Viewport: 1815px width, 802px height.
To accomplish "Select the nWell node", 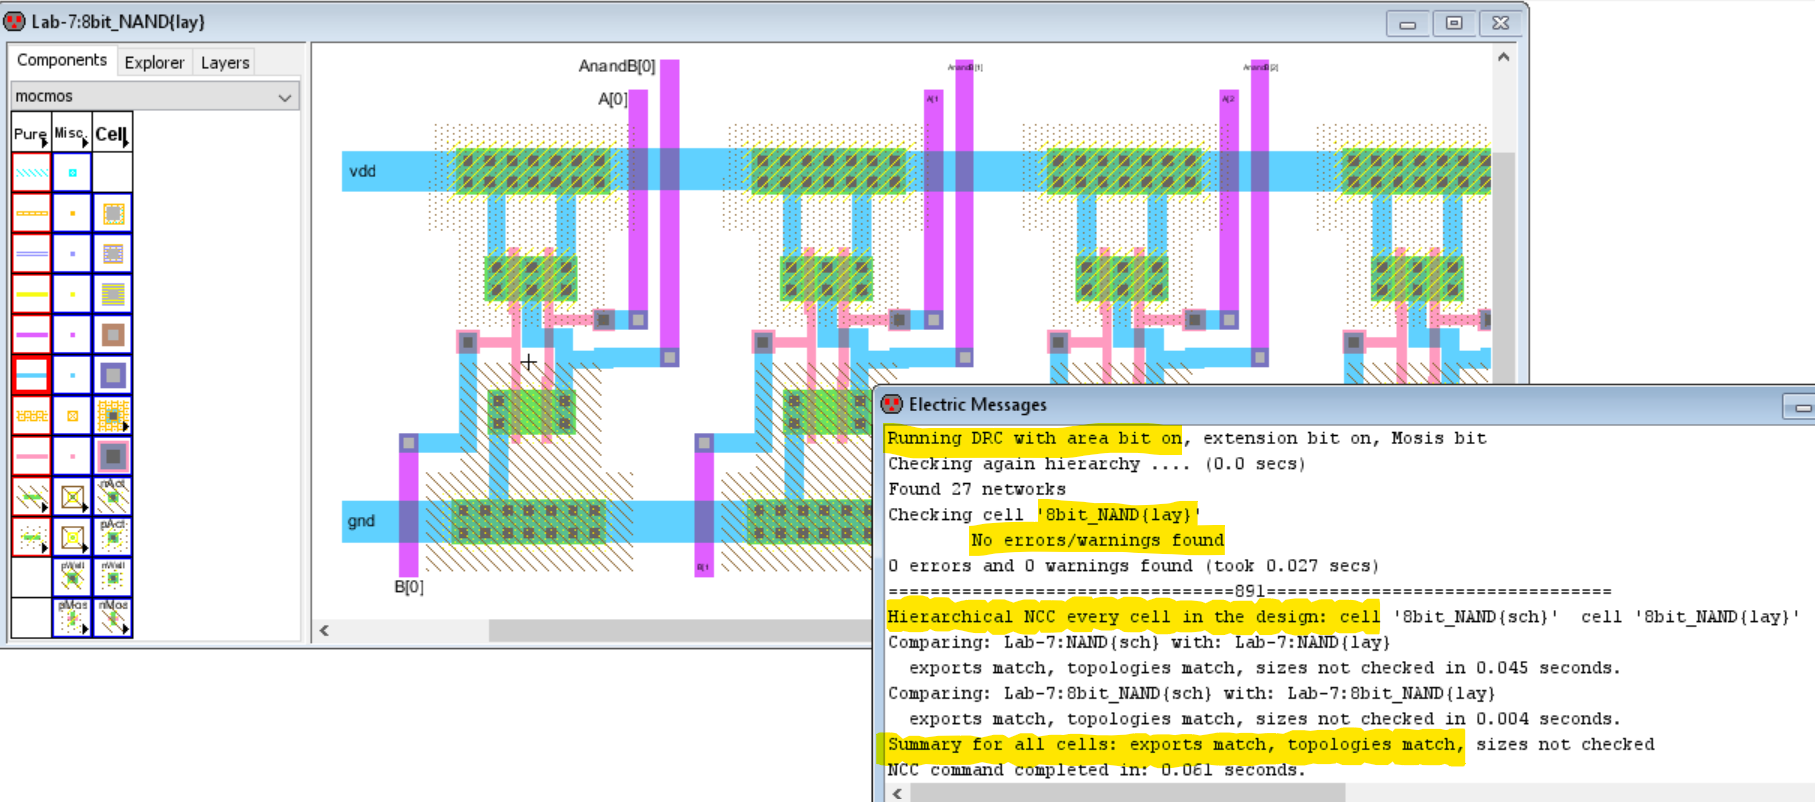I will click(113, 577).
